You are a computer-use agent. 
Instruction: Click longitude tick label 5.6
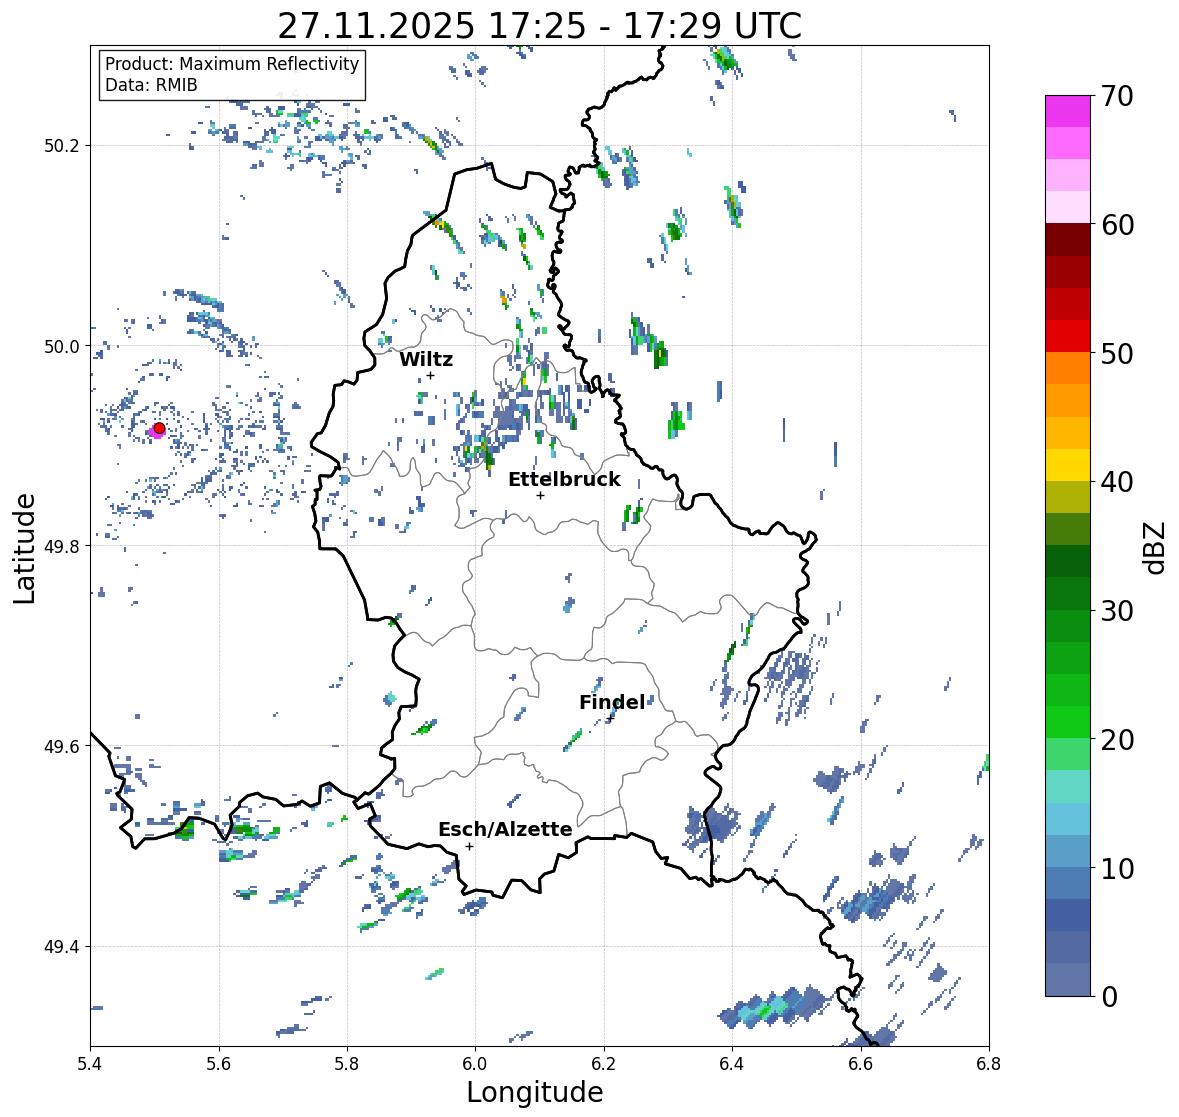219,1064
